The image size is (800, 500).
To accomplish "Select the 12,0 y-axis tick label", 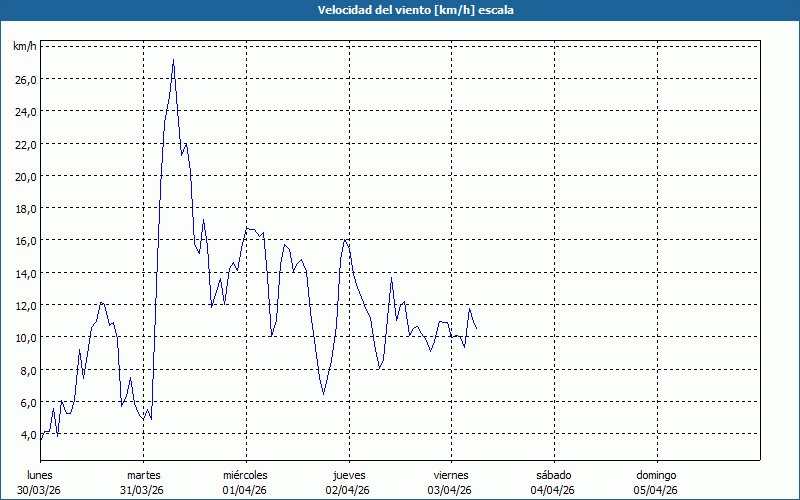I will [26, 306].
